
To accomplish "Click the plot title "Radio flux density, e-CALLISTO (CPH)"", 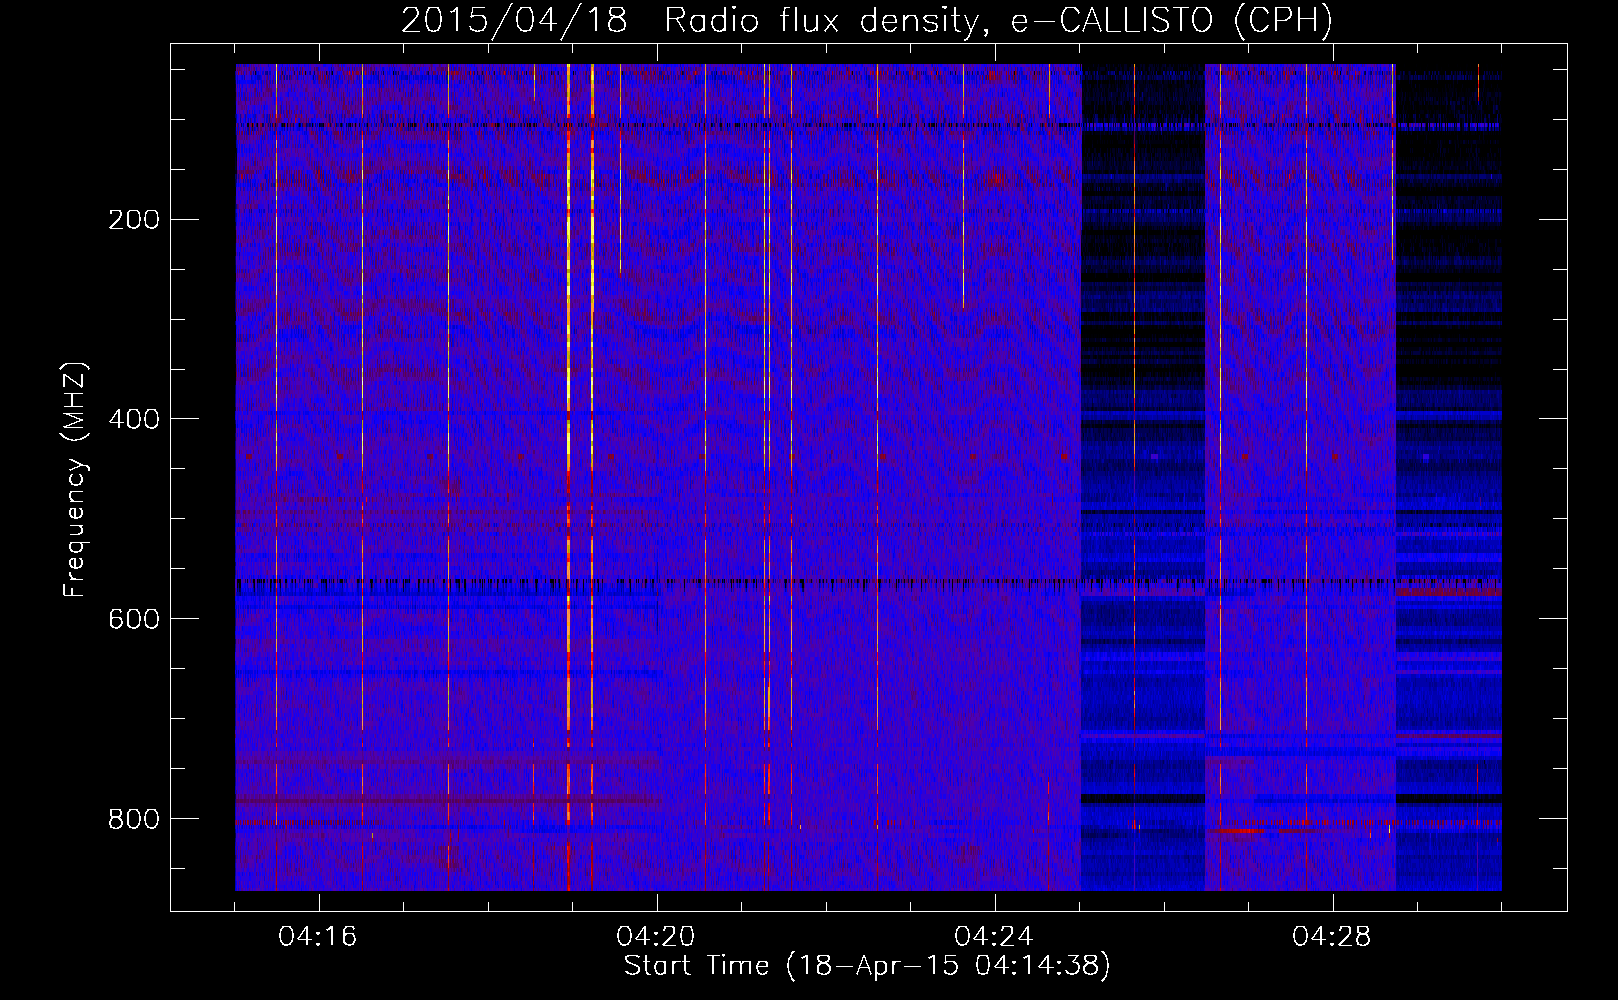I will tap(998, 21).
